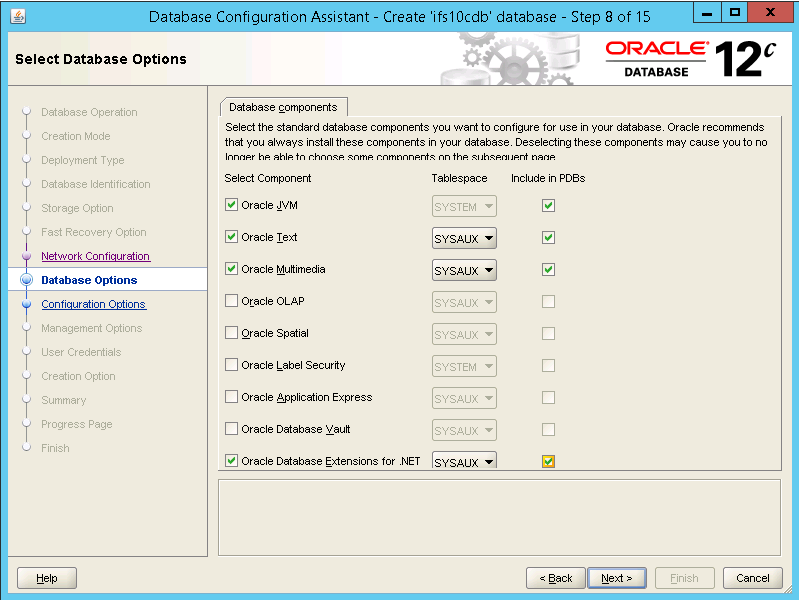This screenshot has width=799, height=600.
Task: Toggle Include in PDBs for Oracle Multimedia
Action: [x=548, y=270]
